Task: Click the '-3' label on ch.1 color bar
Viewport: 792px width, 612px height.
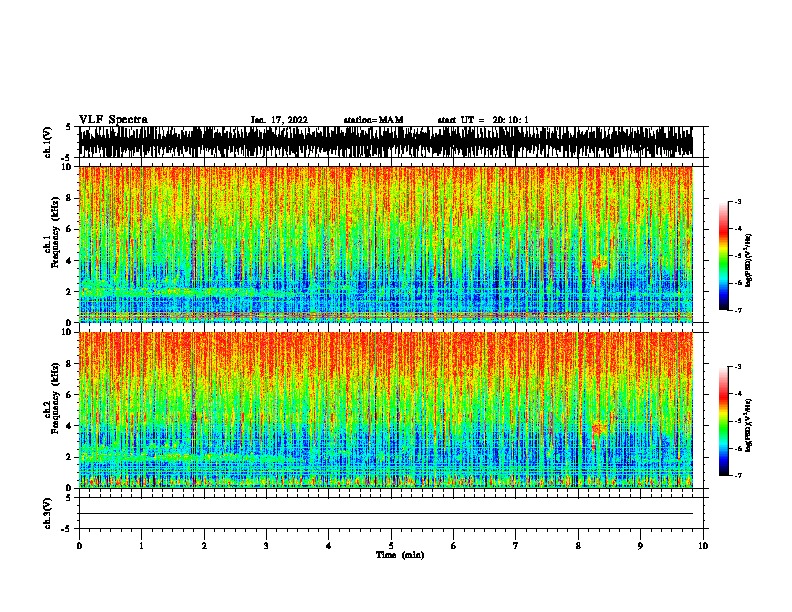Action: click(738, 202)
